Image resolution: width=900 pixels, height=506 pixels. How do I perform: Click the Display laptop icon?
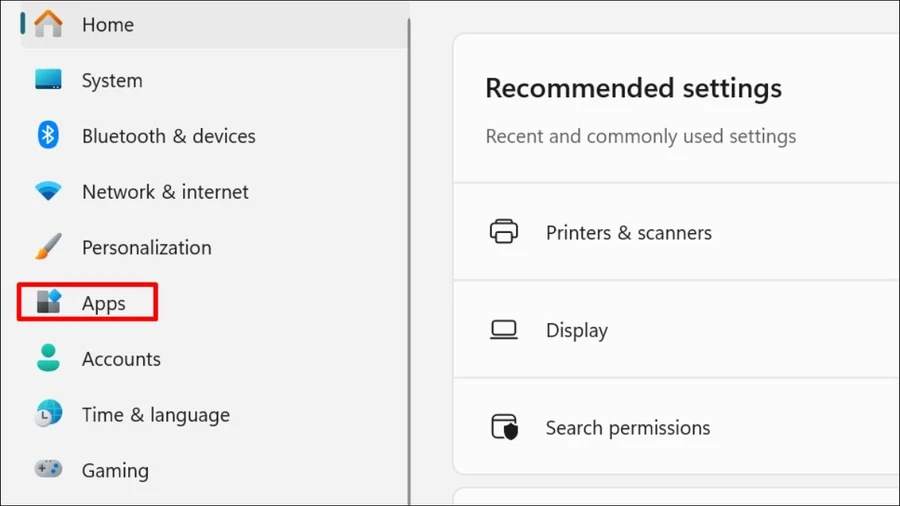504,330
